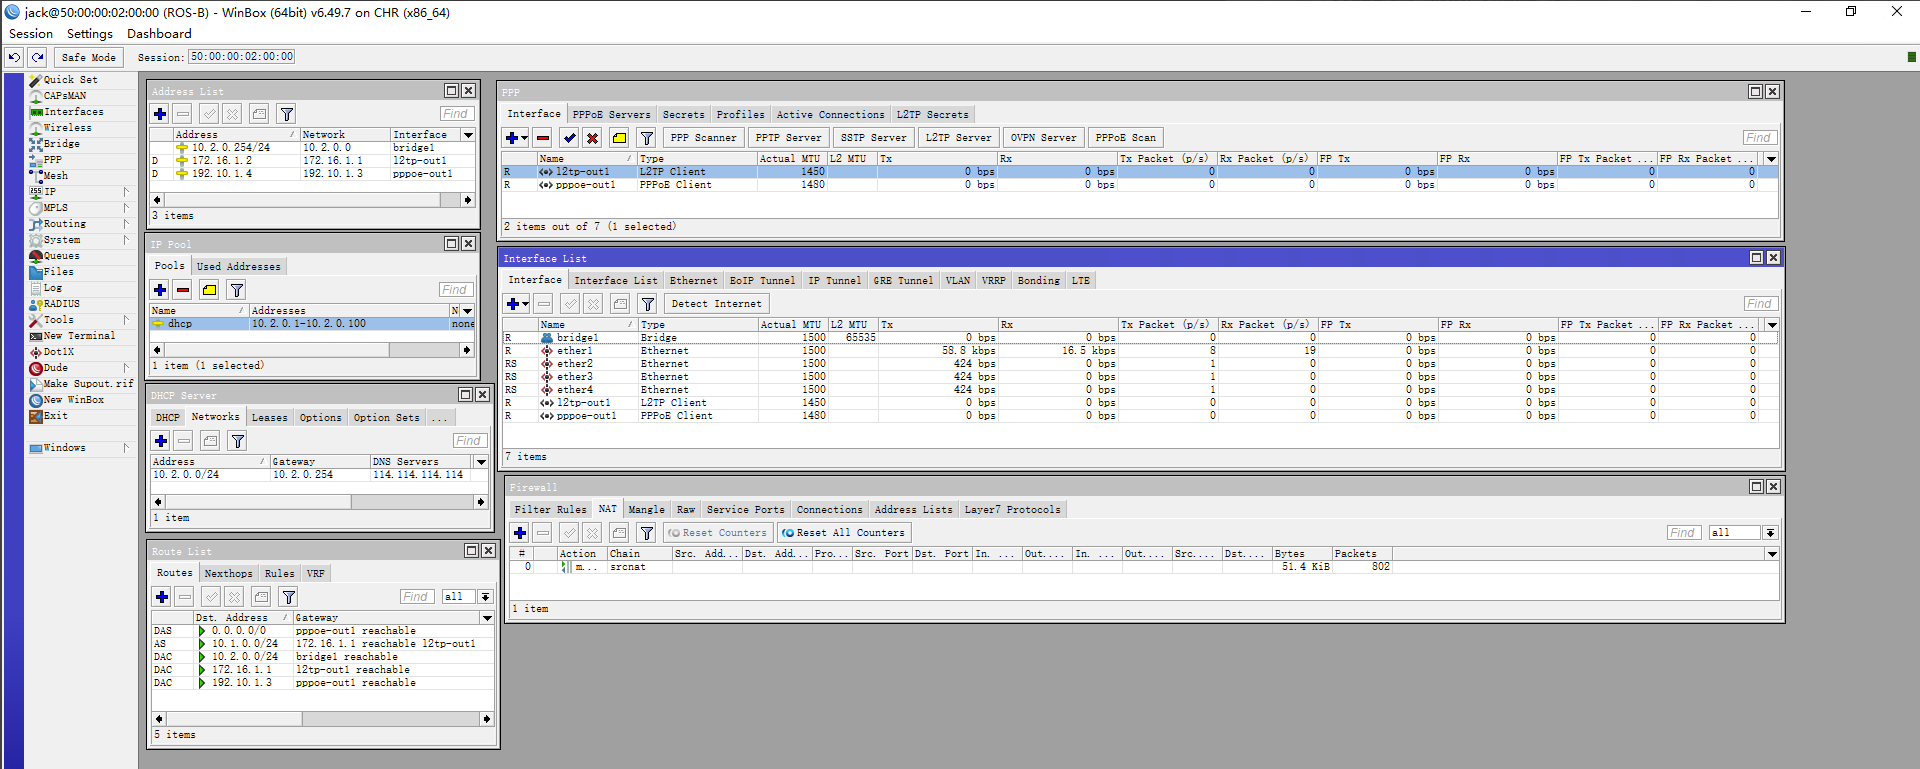Click the filter funnel in DHCP Server window
The image size is (1920, 769).
(238, 441)
